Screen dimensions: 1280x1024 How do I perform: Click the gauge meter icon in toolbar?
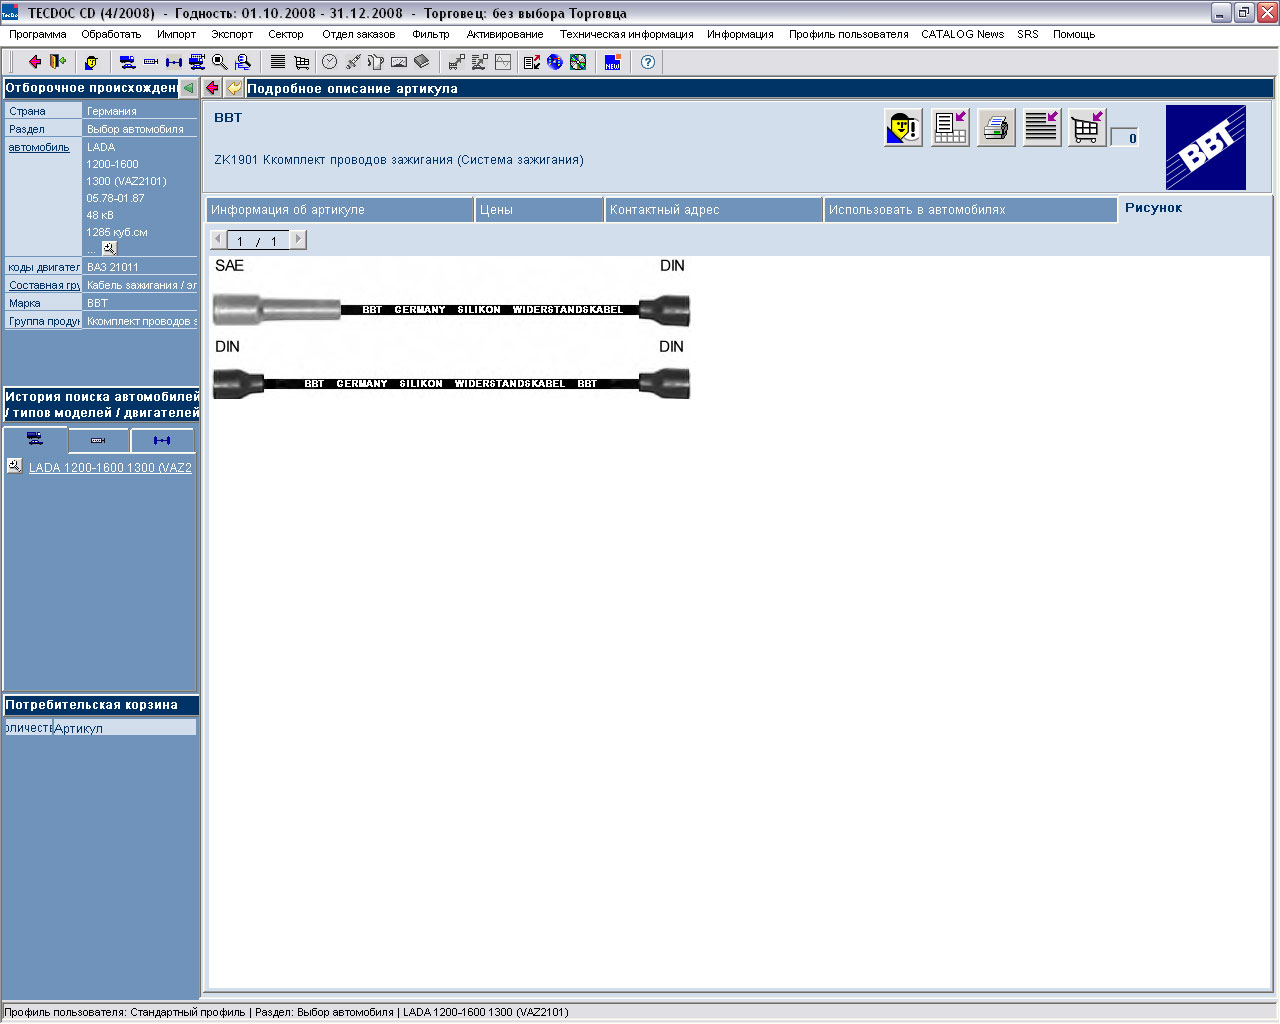[x=399, y=62]
